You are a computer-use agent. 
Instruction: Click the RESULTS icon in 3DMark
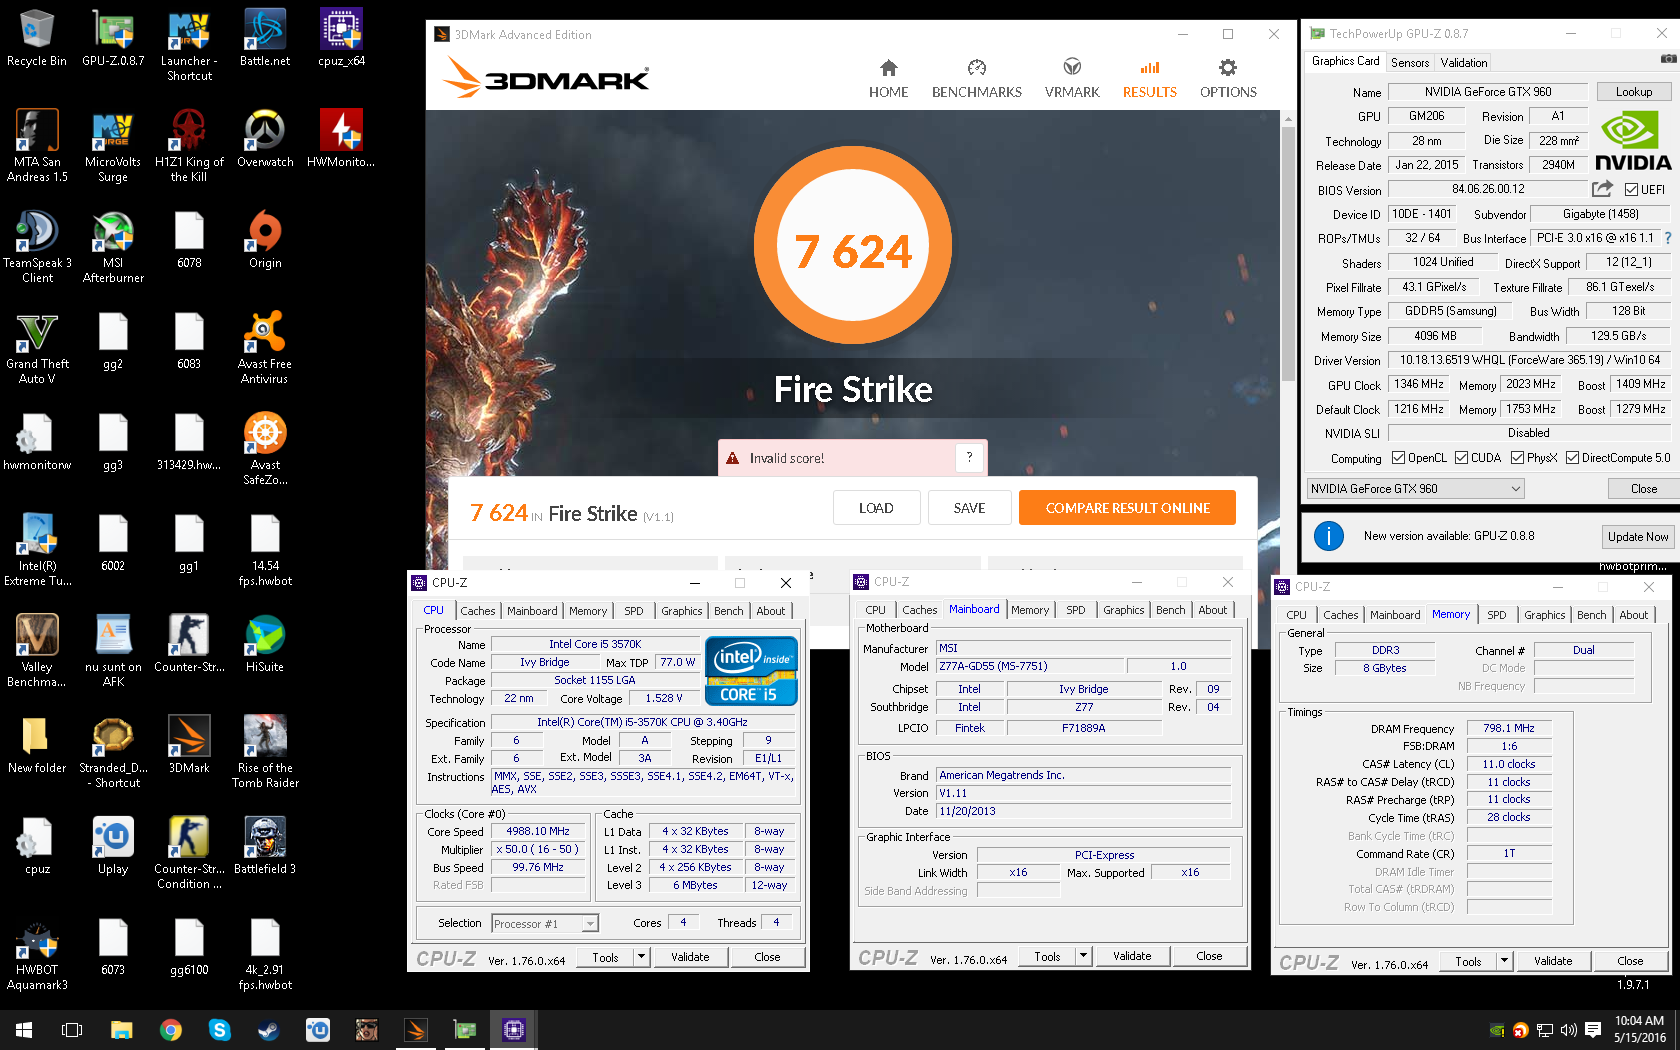(1150, 68)
